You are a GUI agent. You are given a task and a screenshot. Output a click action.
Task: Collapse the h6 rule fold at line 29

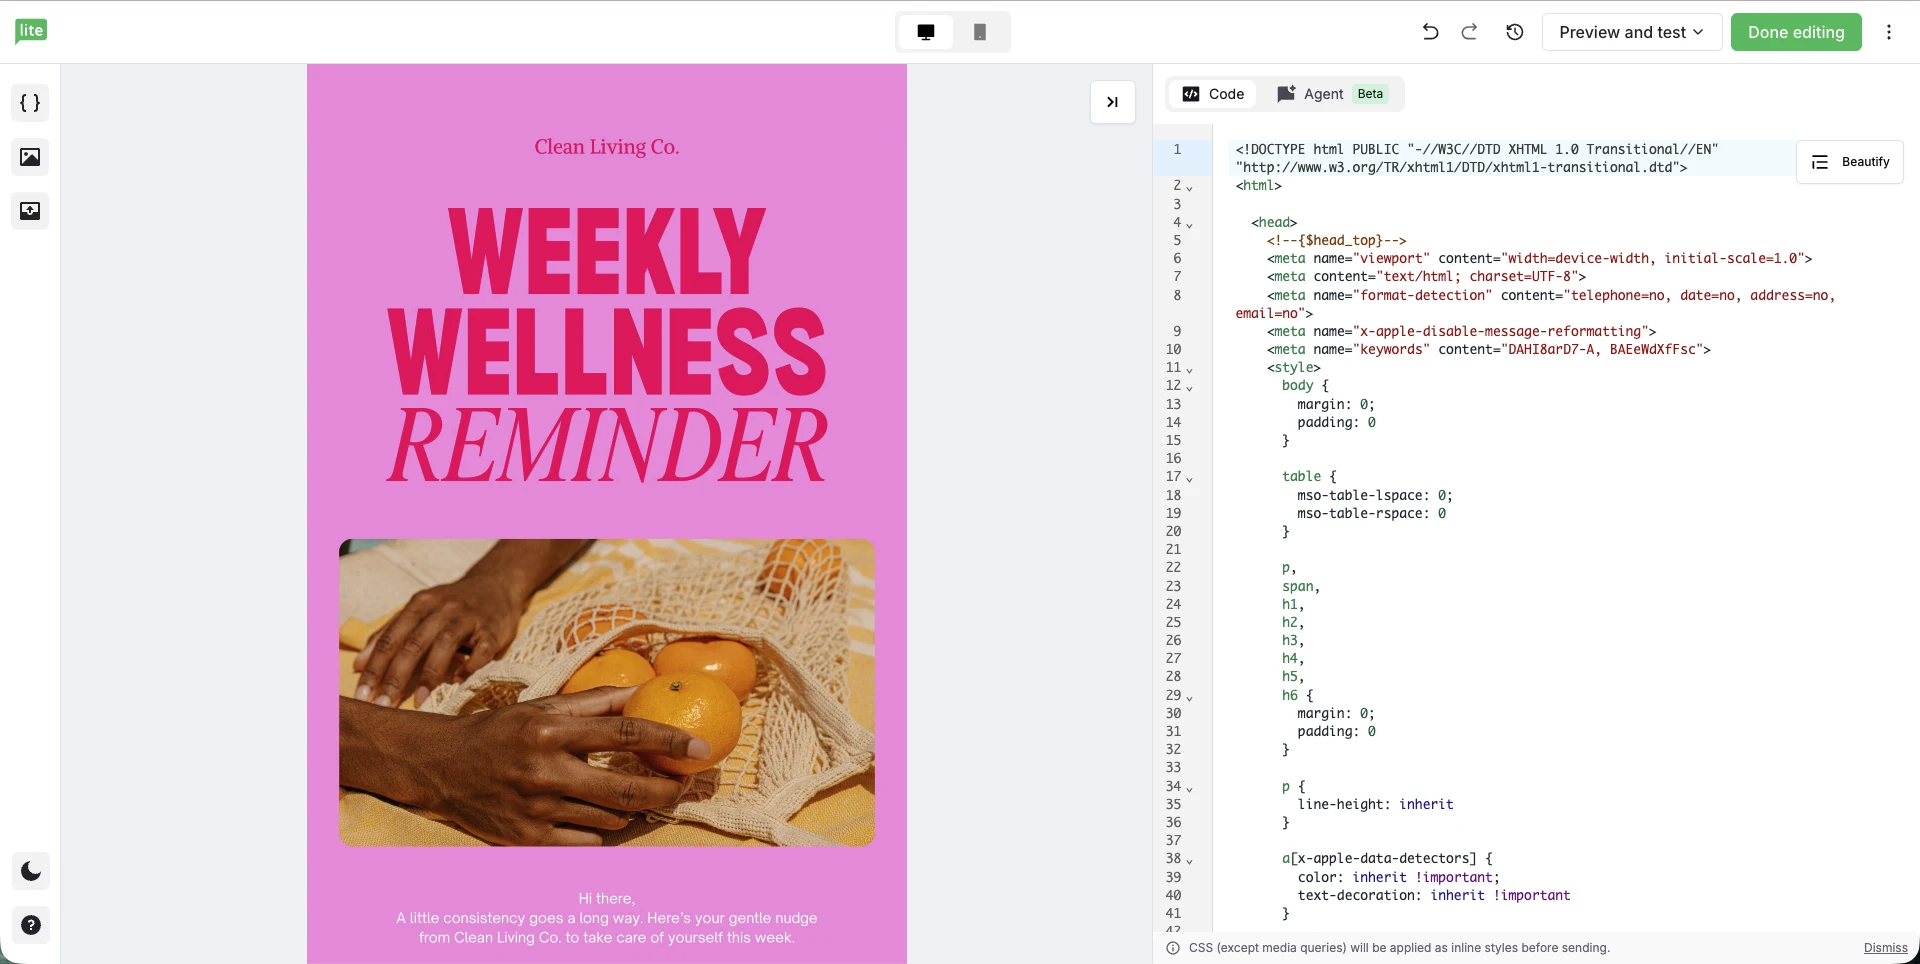(1189, 697)
